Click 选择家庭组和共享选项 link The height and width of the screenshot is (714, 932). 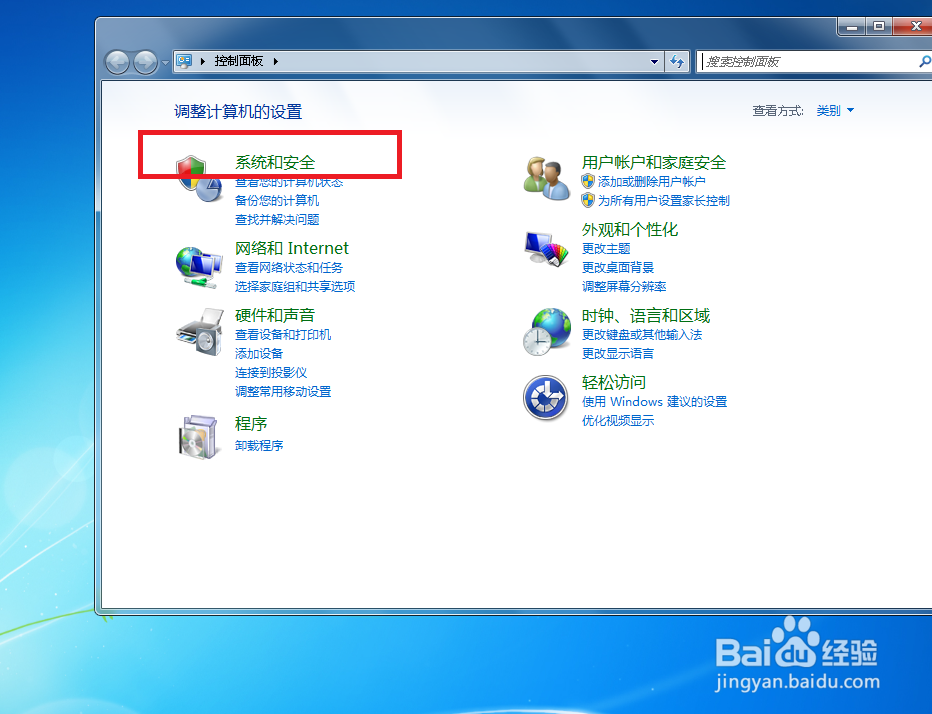295,287
